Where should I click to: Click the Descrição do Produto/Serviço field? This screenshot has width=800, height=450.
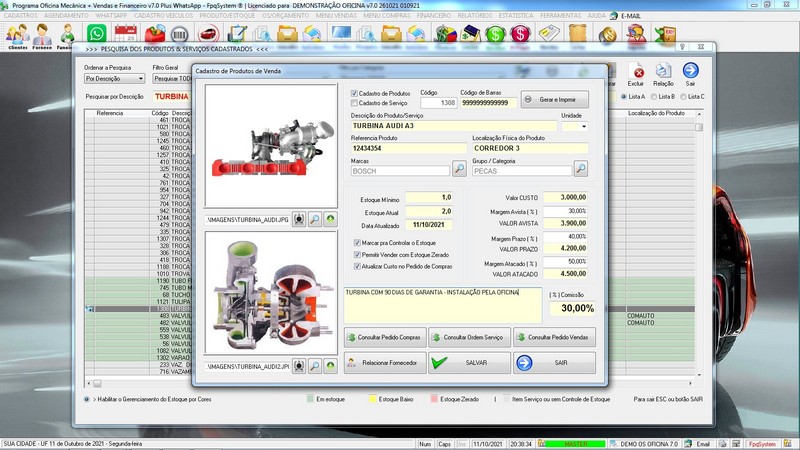coord(454,126)
